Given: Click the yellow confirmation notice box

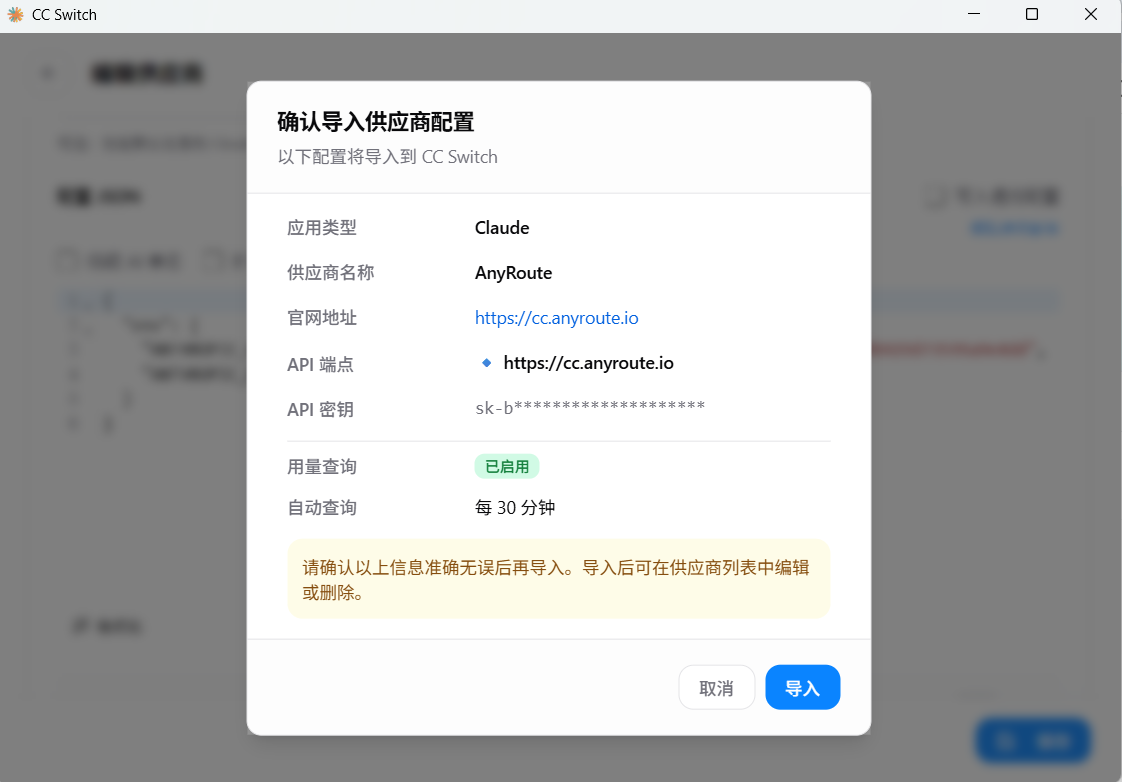Looking at the screenshot, I should 558,579.
